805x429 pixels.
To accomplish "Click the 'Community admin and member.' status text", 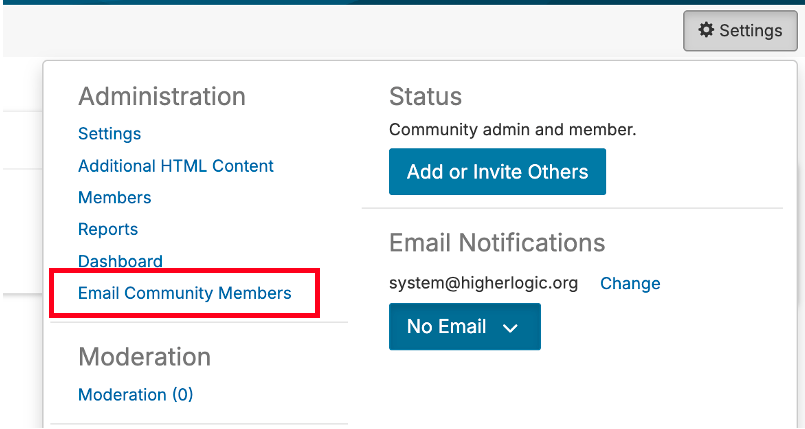I will (x=512, y=129).
